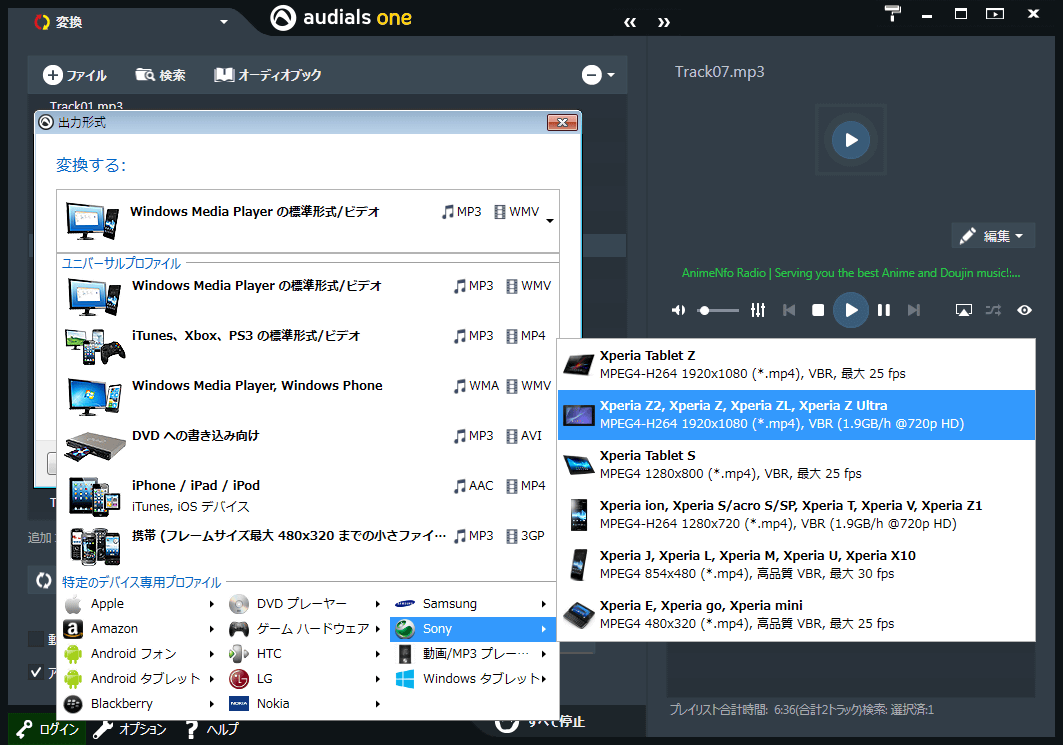1063x745 pixels.
Task: Click the screen output icon
Action: pos(963,310)
